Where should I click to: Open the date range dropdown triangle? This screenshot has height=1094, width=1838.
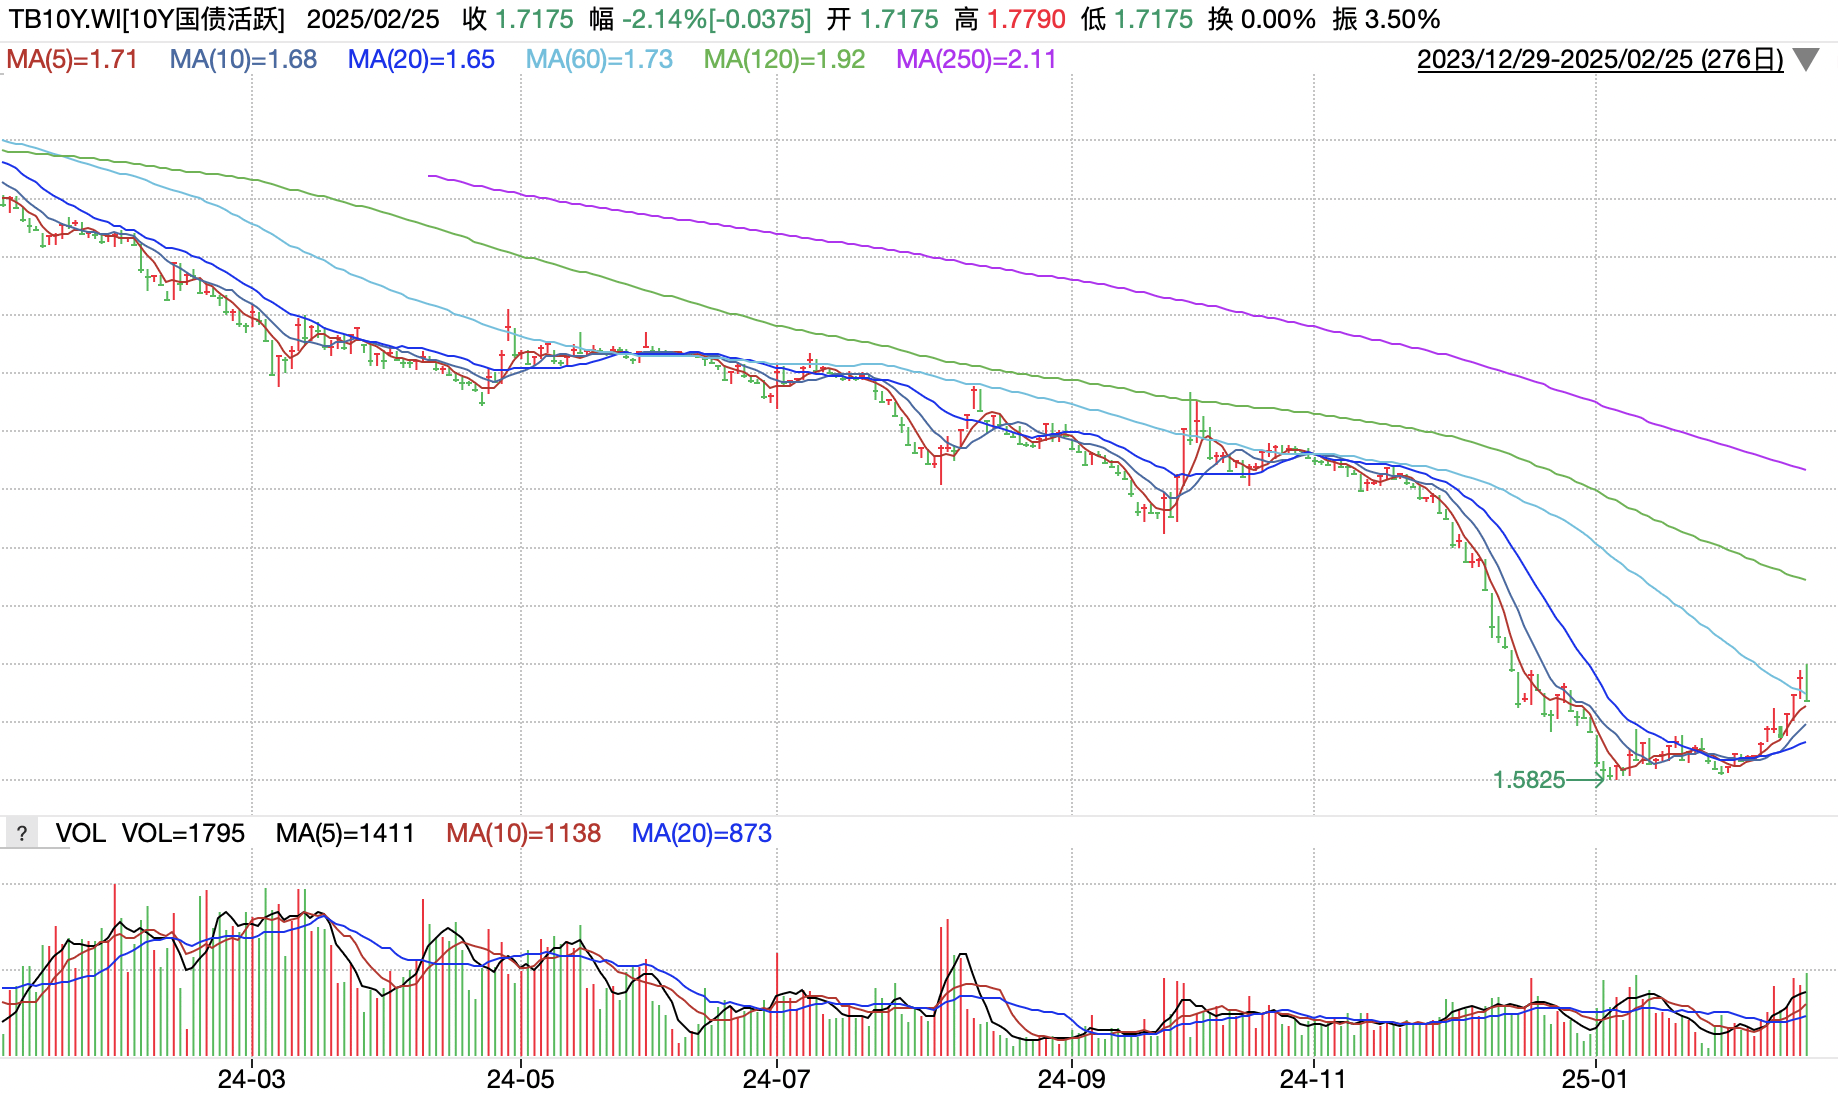tap(1806, 60)
